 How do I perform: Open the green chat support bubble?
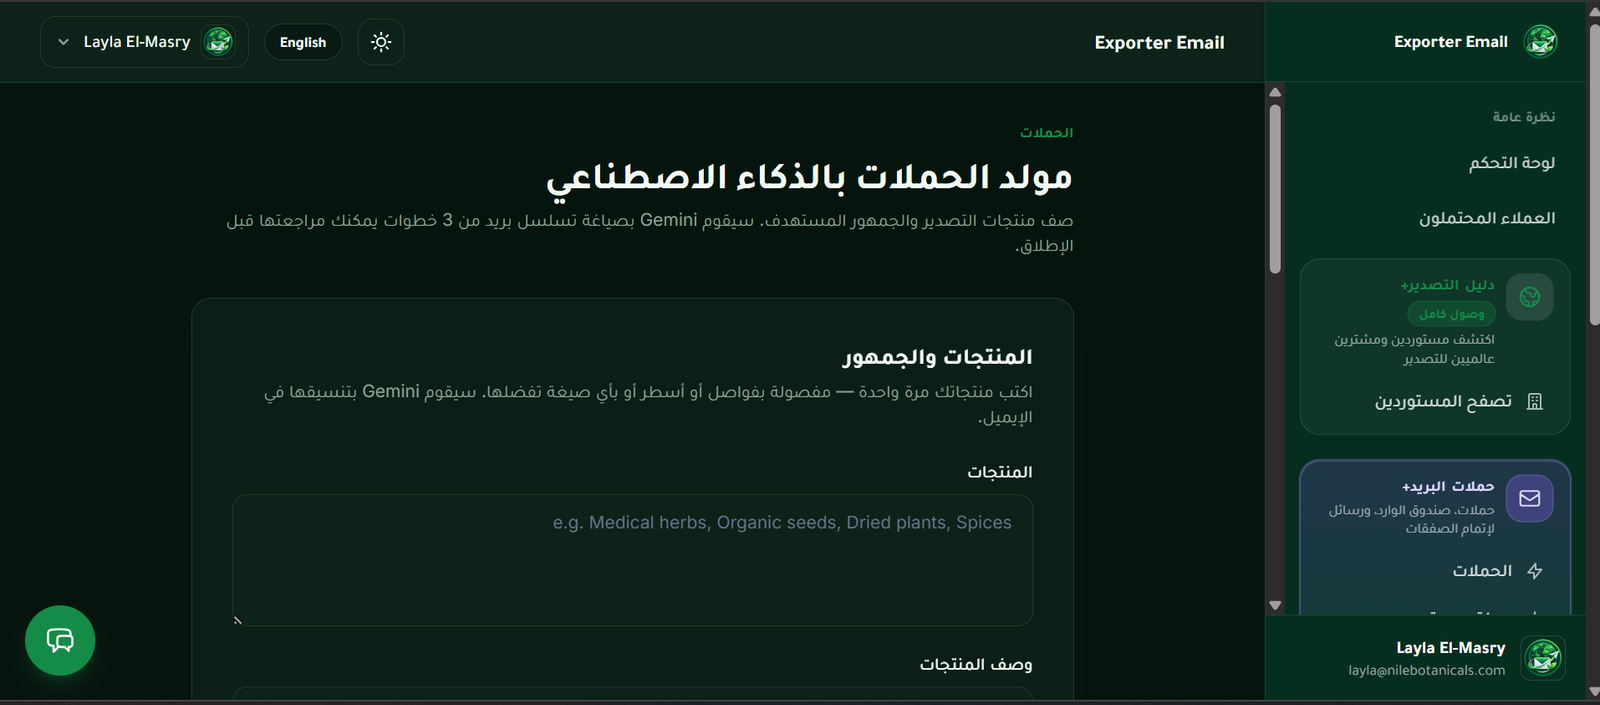coord(60,640)
